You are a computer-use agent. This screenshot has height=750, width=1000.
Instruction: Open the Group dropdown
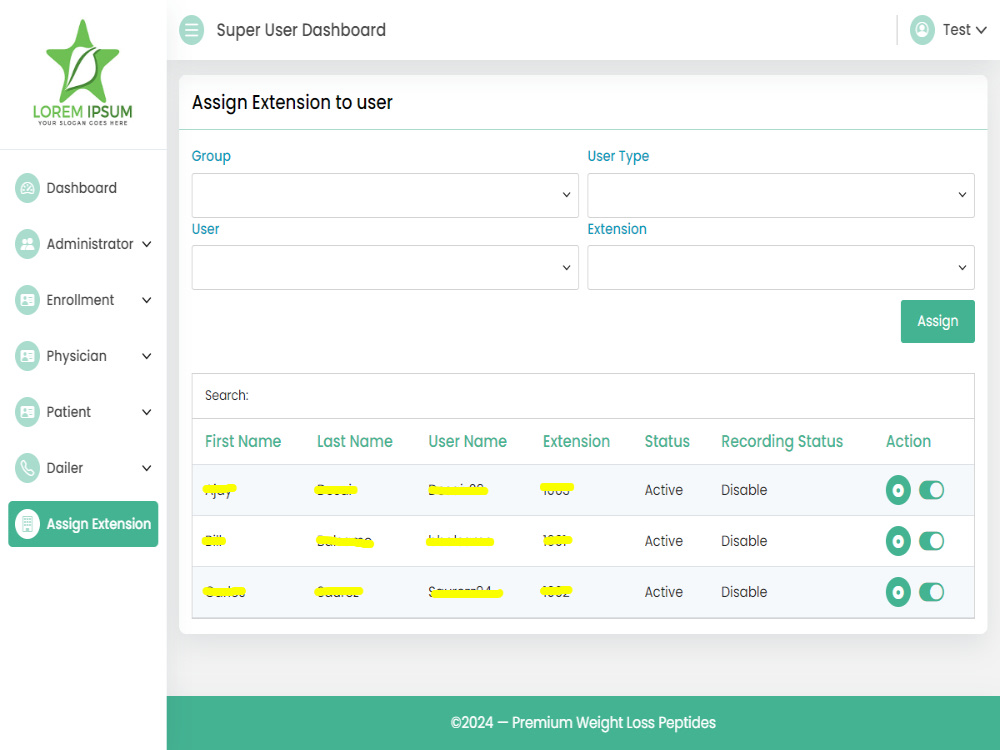tap(385, 195)
